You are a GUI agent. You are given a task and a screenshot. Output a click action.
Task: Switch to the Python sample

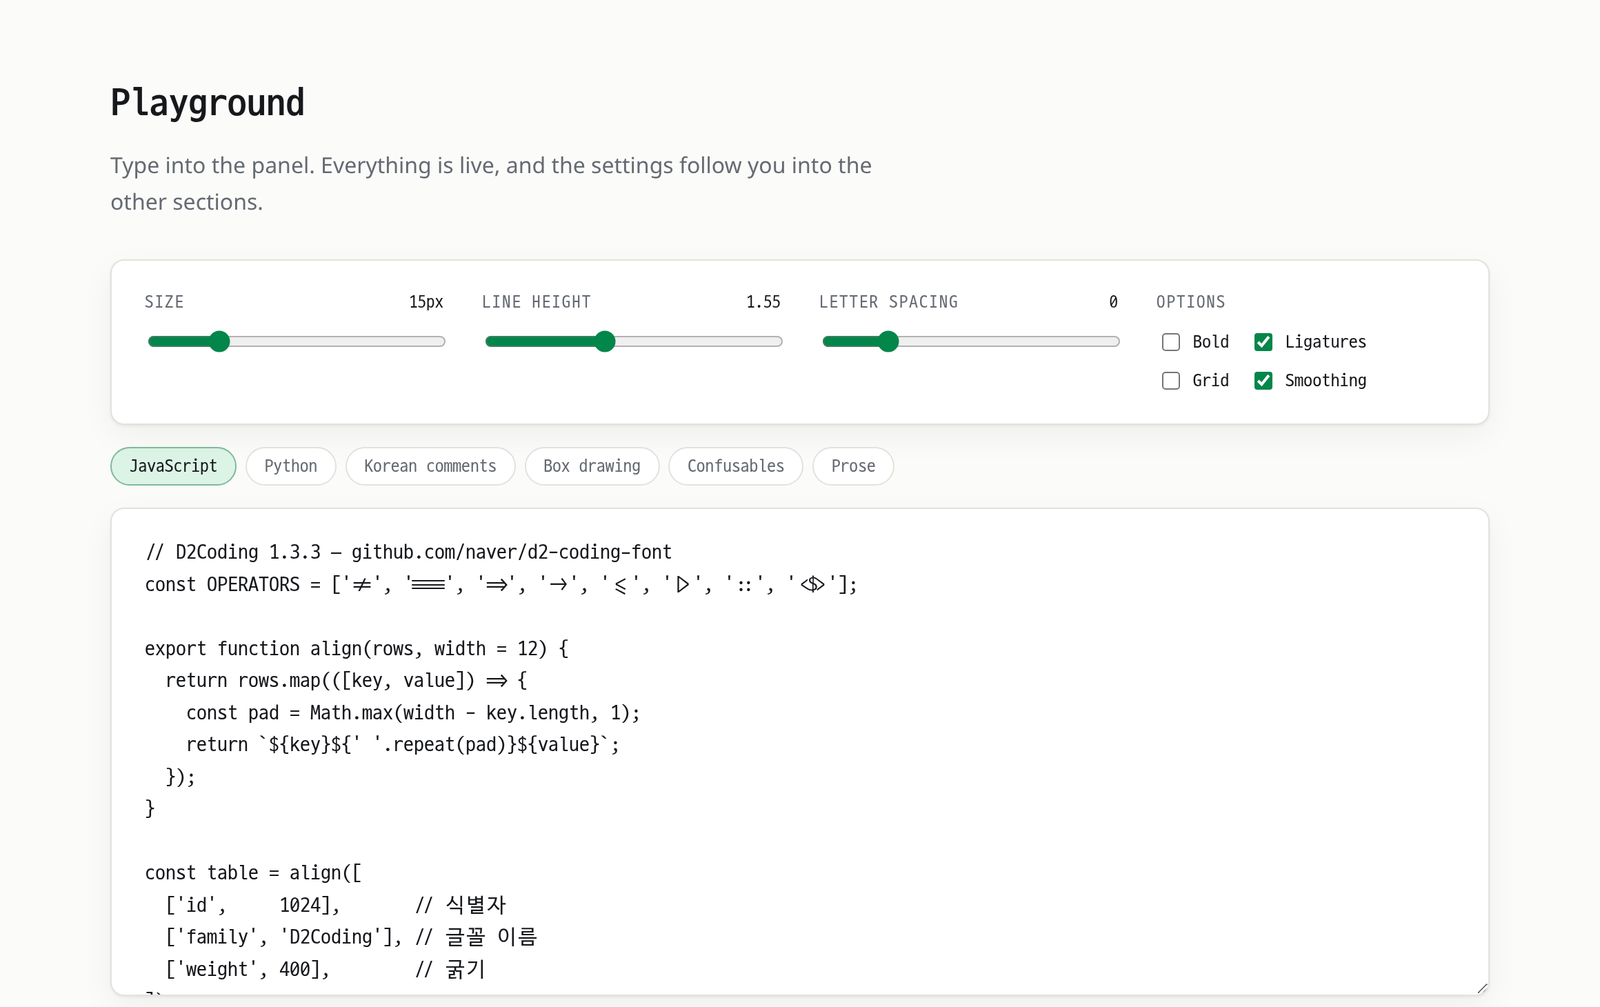tap(291, 466)
